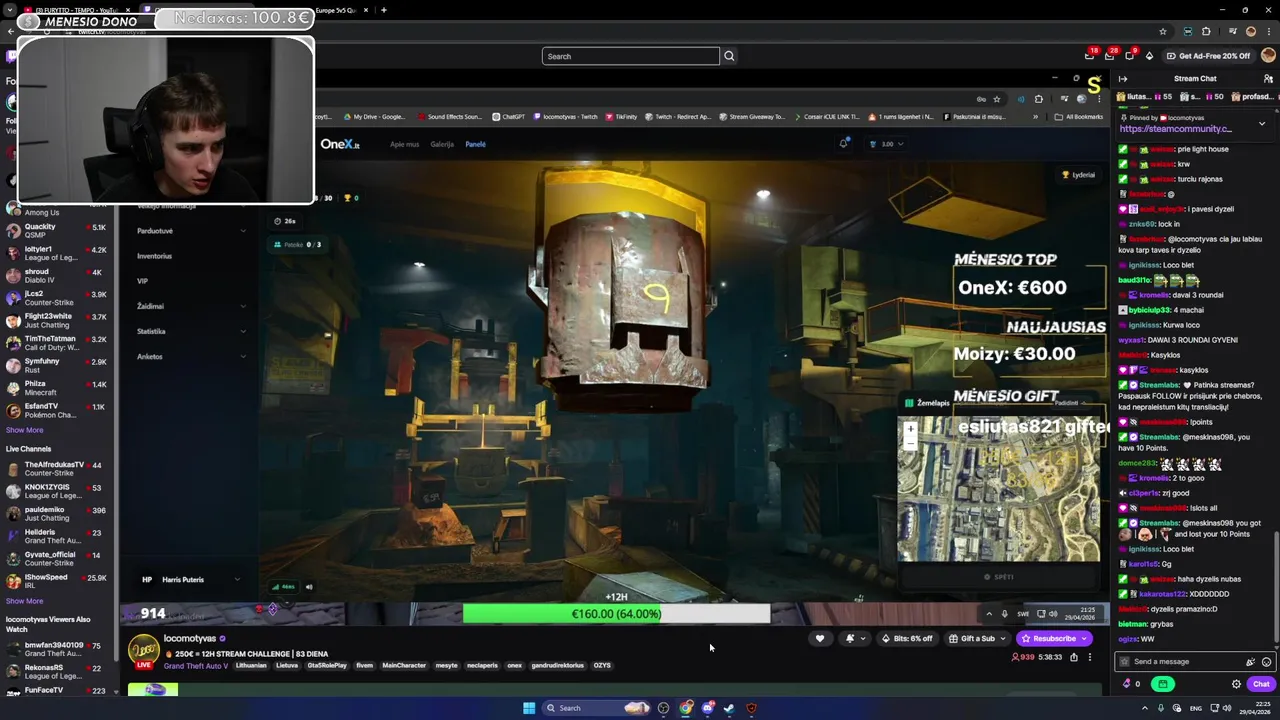Viewport: 1280px width, 720px height.
Task: Click the Lyderiai leaderboard button
Action: (1078, 175)
